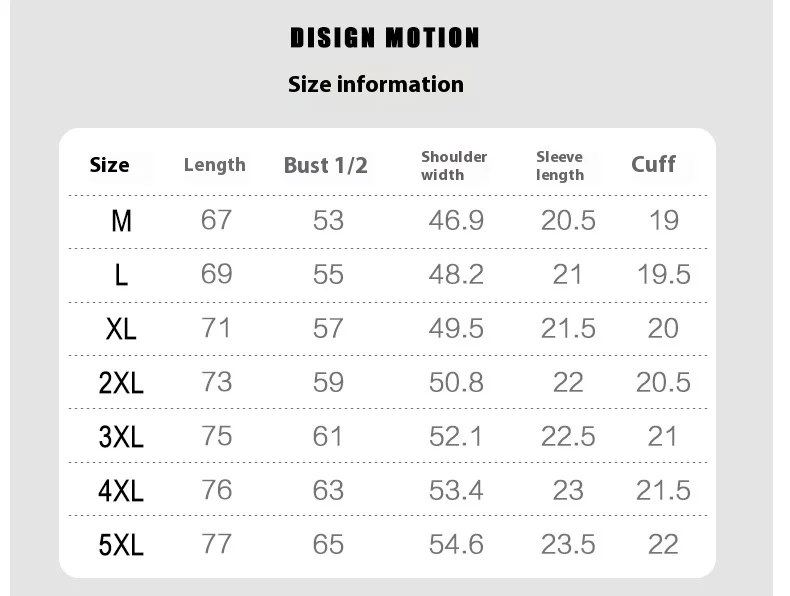Select bust value 65 in 5XL row
Screen dimensions: 790x596
pyautogui.click(x=328, y=544)
